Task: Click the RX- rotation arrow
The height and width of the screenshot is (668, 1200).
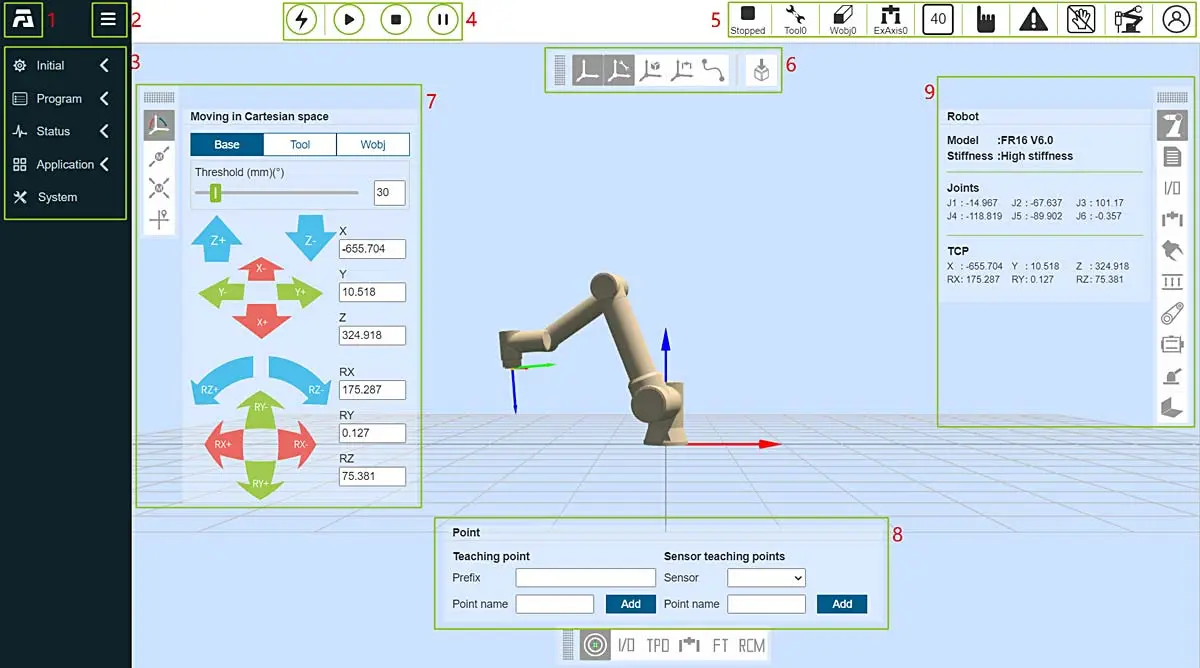Action: coord(301,443)
